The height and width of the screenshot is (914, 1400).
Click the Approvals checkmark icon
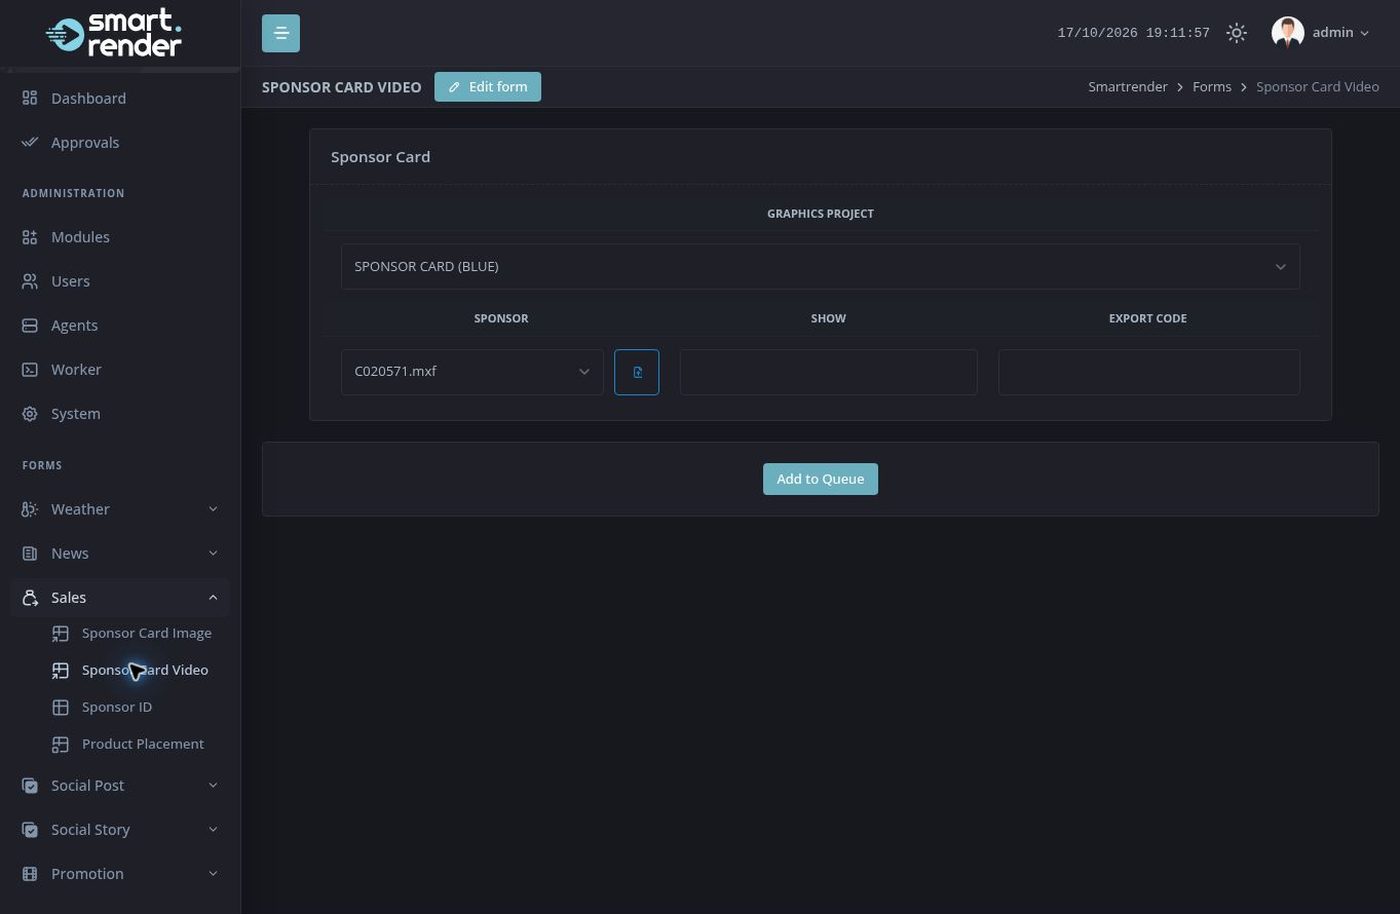click(x=30, y=142)
